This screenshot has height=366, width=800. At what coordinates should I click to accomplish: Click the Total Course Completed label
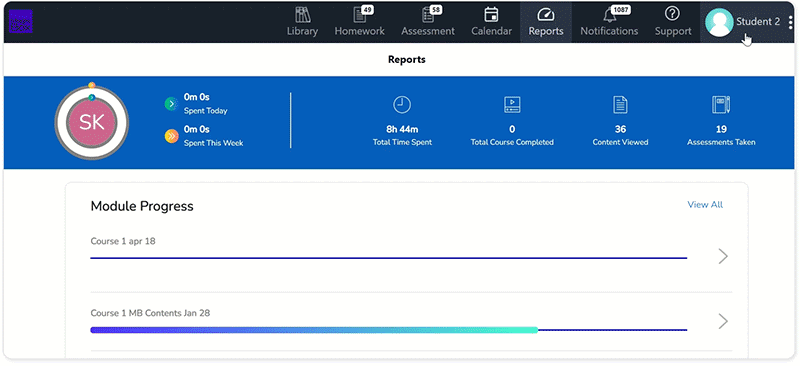[x=512, y=142]
